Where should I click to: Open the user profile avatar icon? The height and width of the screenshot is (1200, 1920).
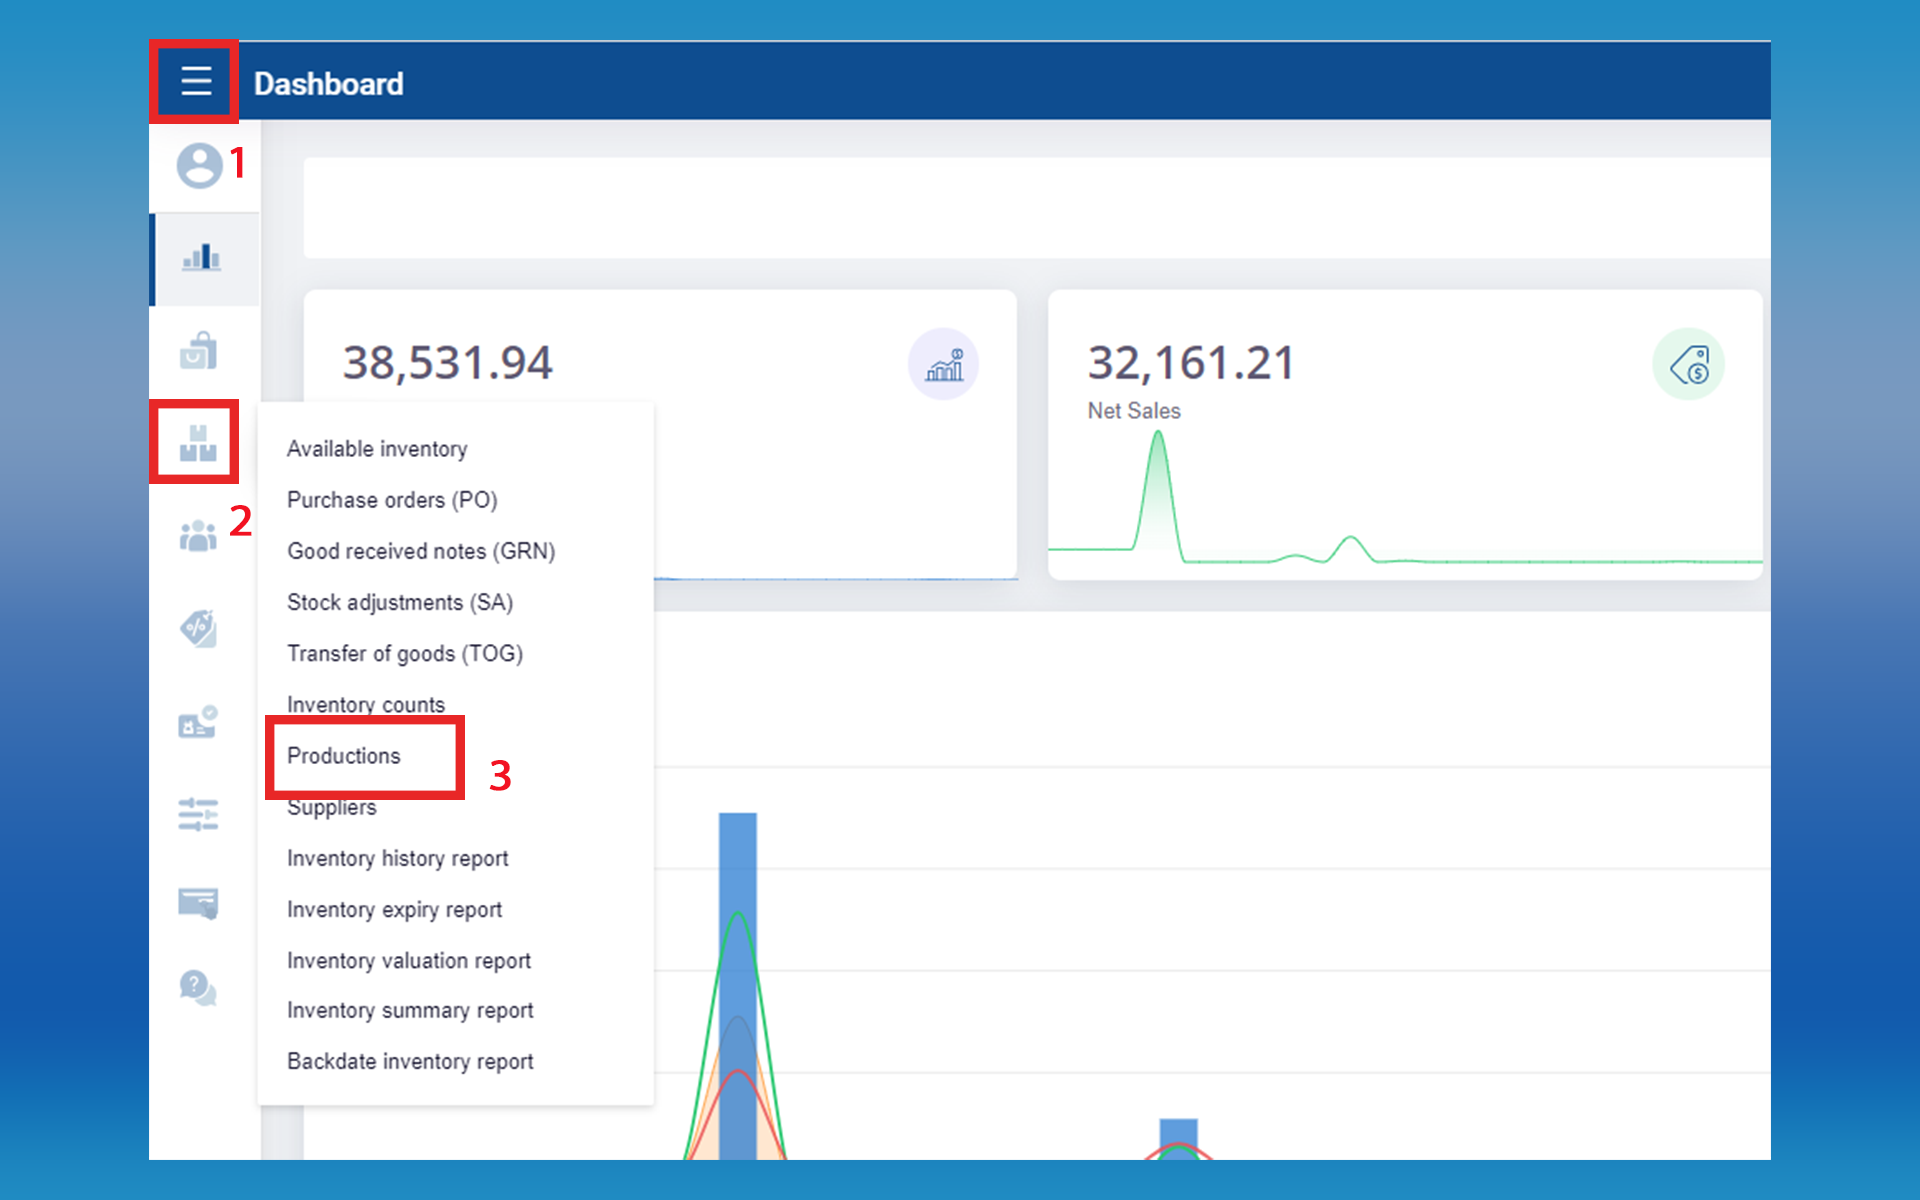[199, 166]
